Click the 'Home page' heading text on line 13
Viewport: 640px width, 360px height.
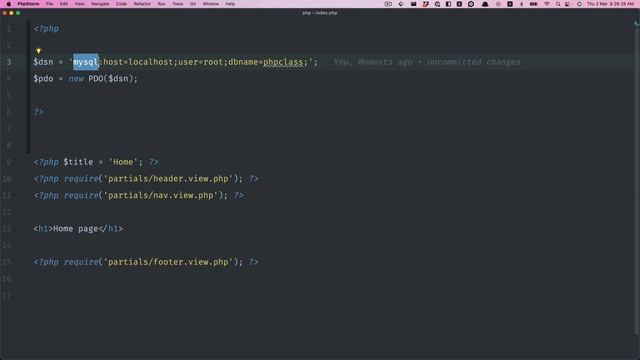coord(76,229)
